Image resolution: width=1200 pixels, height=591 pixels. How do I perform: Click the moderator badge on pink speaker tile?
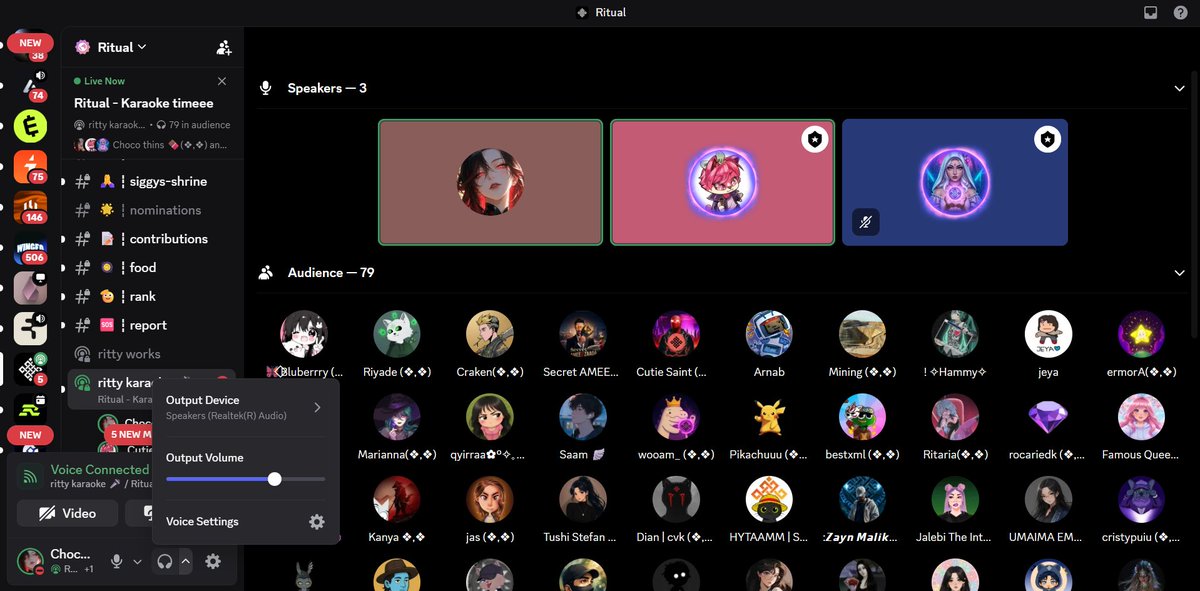point(815,140)
